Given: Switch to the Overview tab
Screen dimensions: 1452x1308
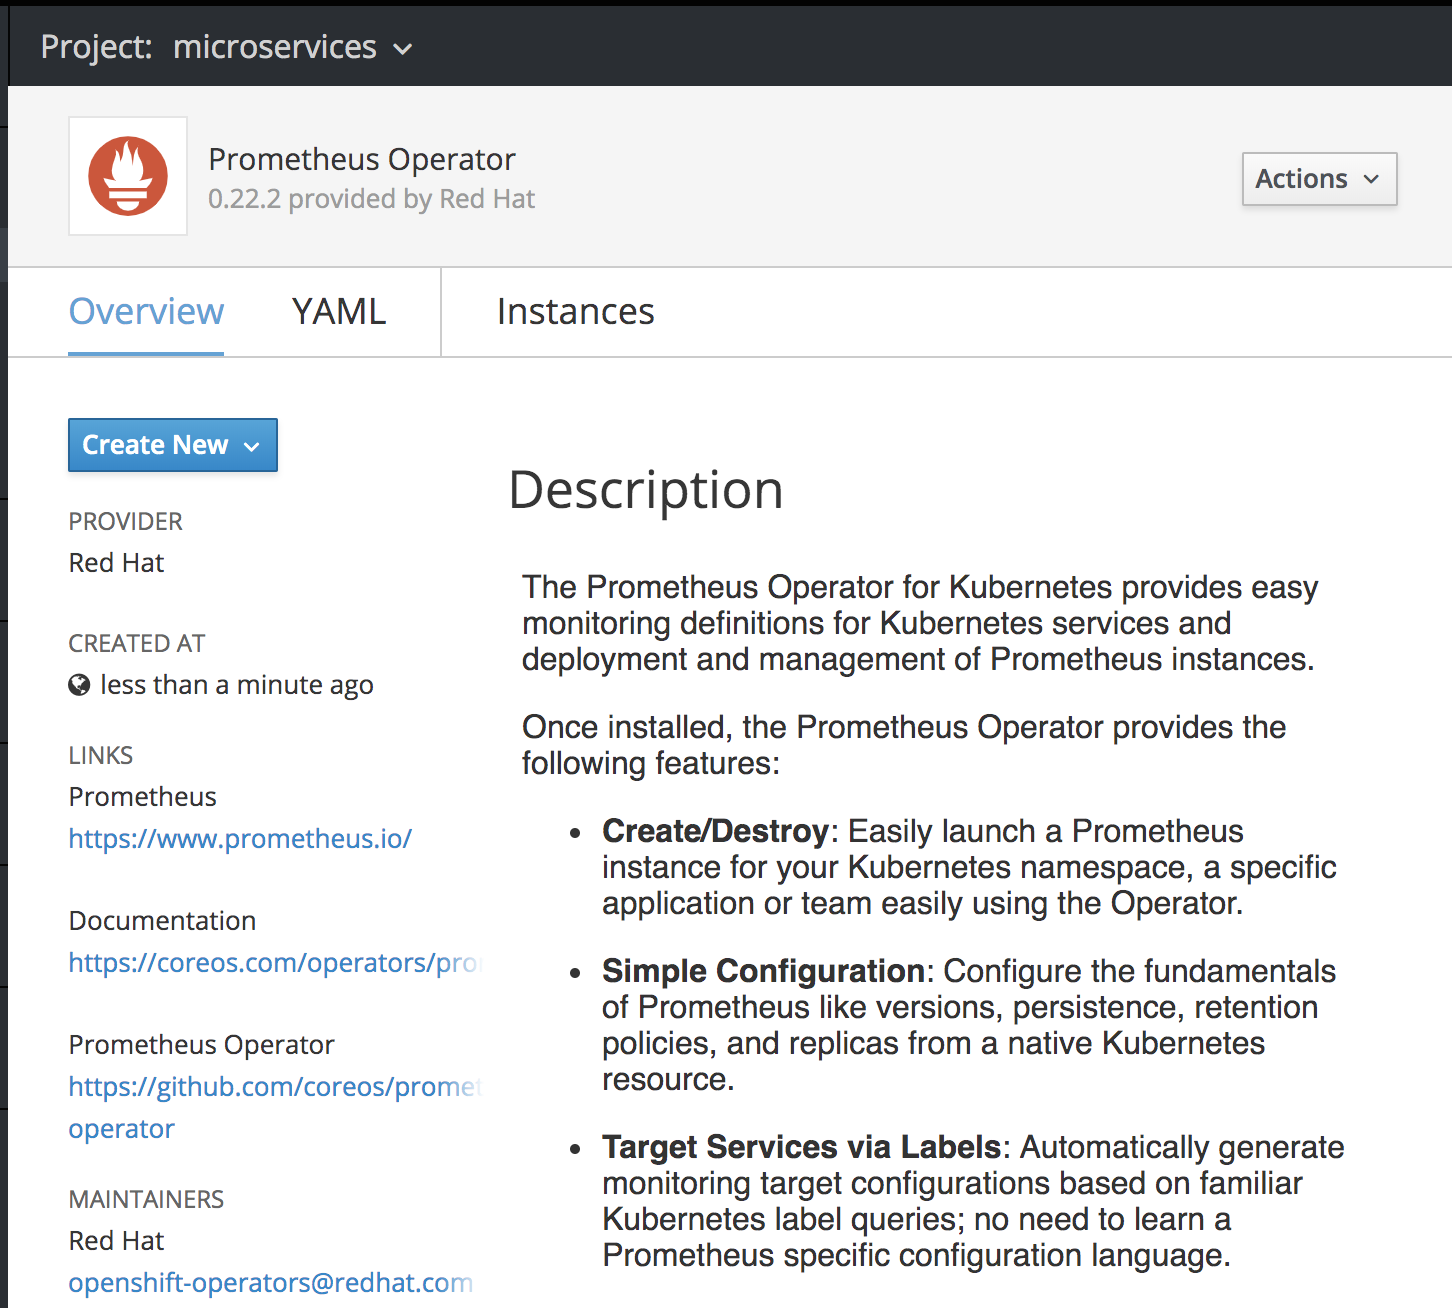Looking at the screenshot, I should 146,312.
